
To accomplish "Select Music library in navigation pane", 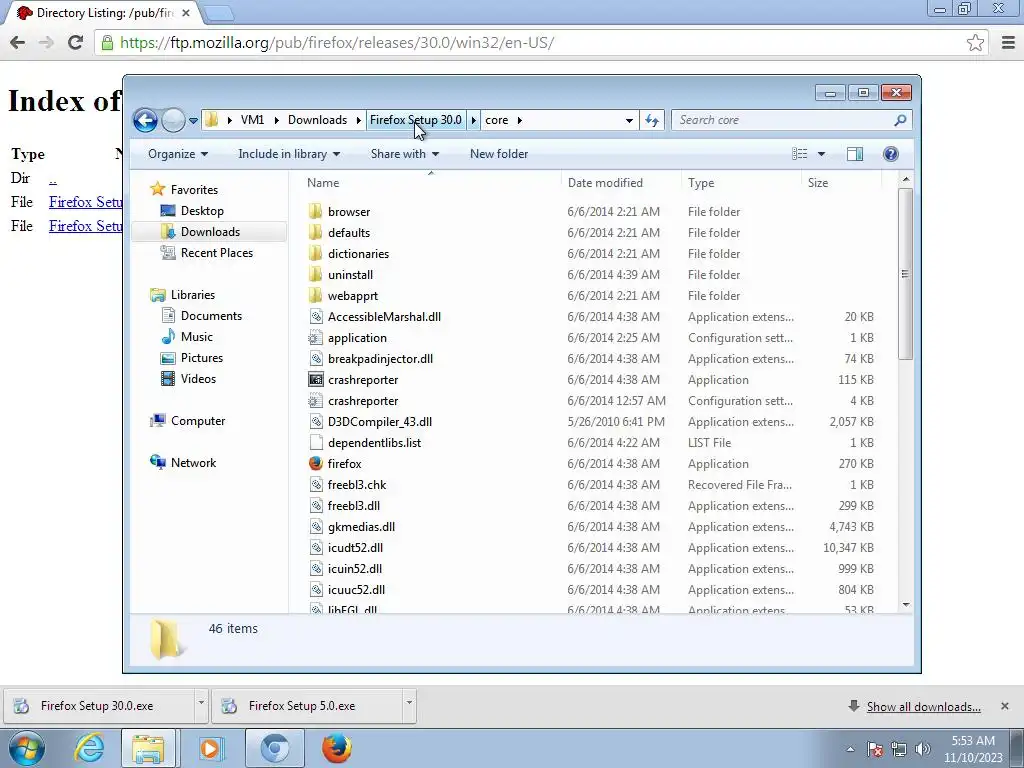I will click(197, 337).
